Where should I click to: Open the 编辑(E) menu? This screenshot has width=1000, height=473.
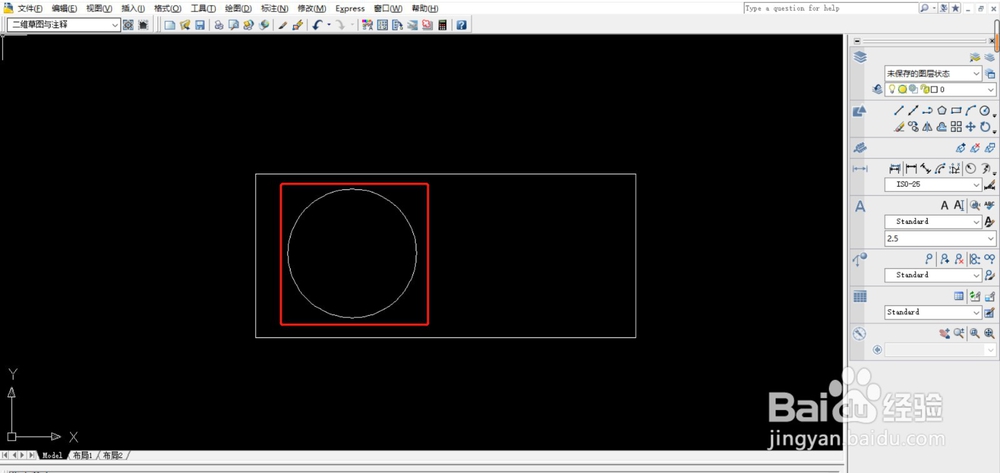click(64, 8)
